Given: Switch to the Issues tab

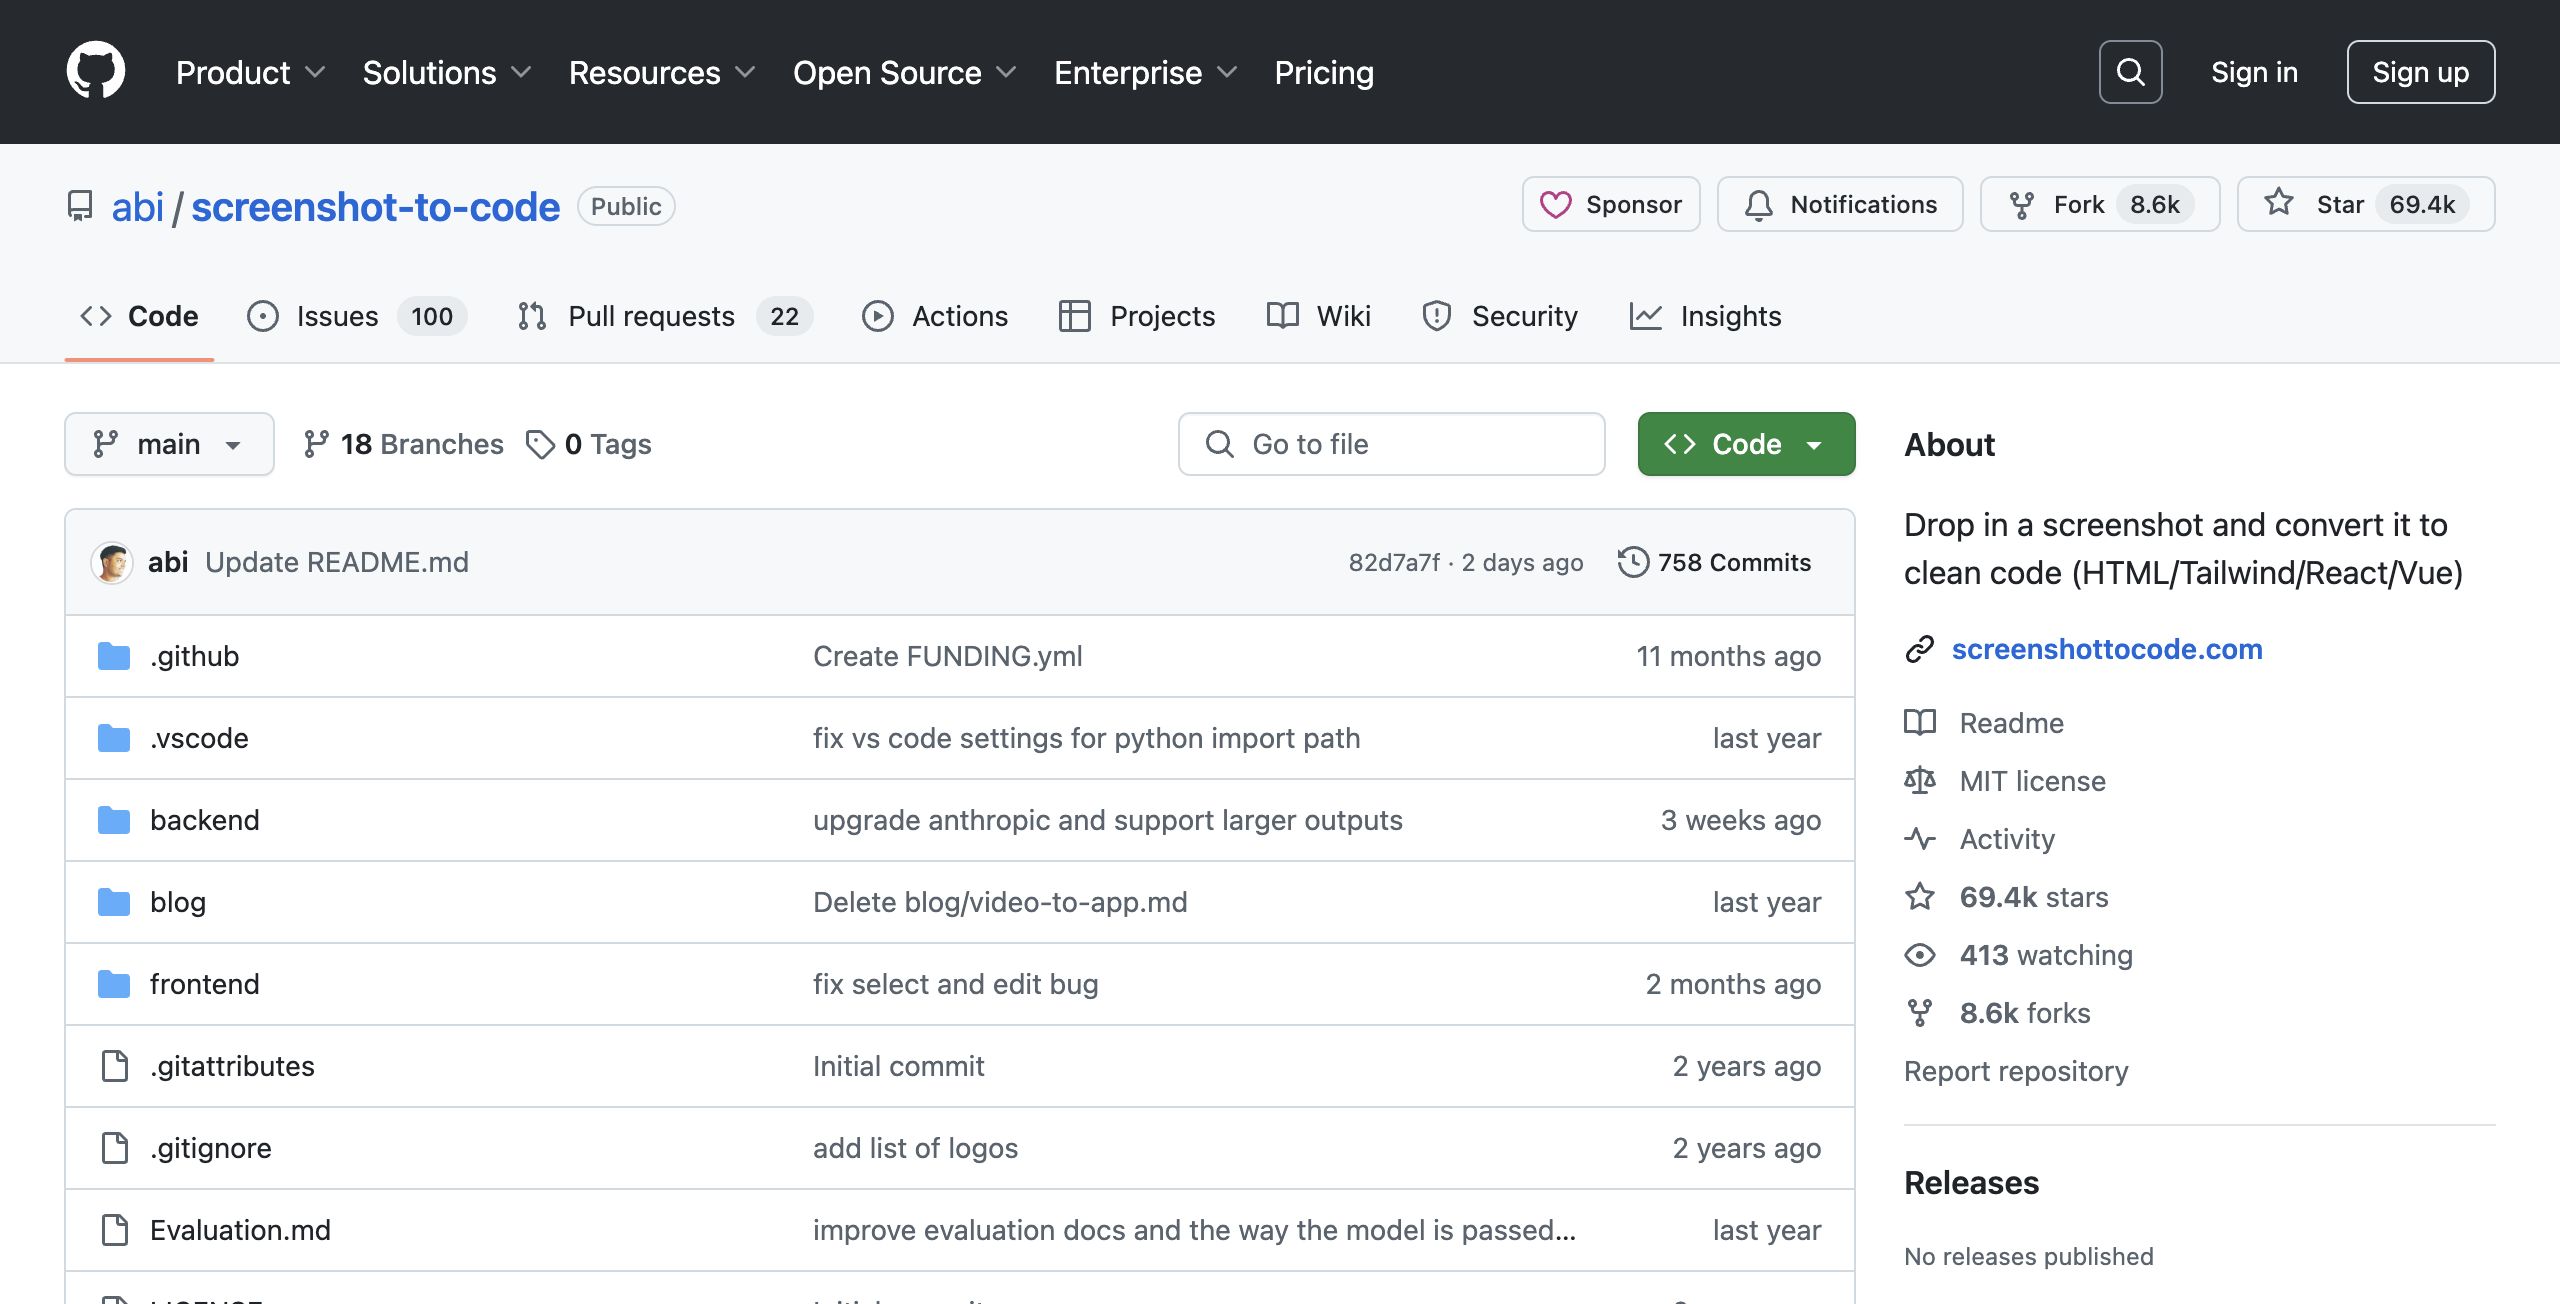Looking at the screenshot, I should pos(357,316).
